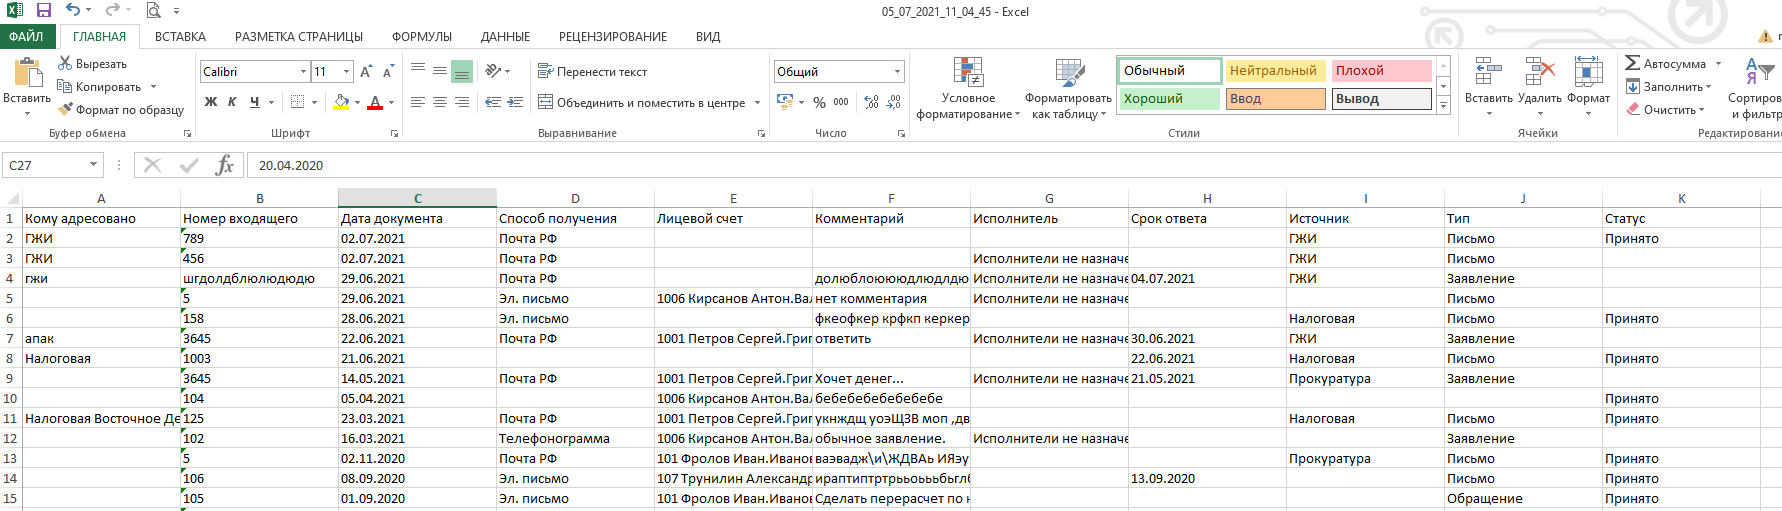Switch to ФОРМУЛЫ tab
Screen dimensions: 1782x511
[422, 37]
